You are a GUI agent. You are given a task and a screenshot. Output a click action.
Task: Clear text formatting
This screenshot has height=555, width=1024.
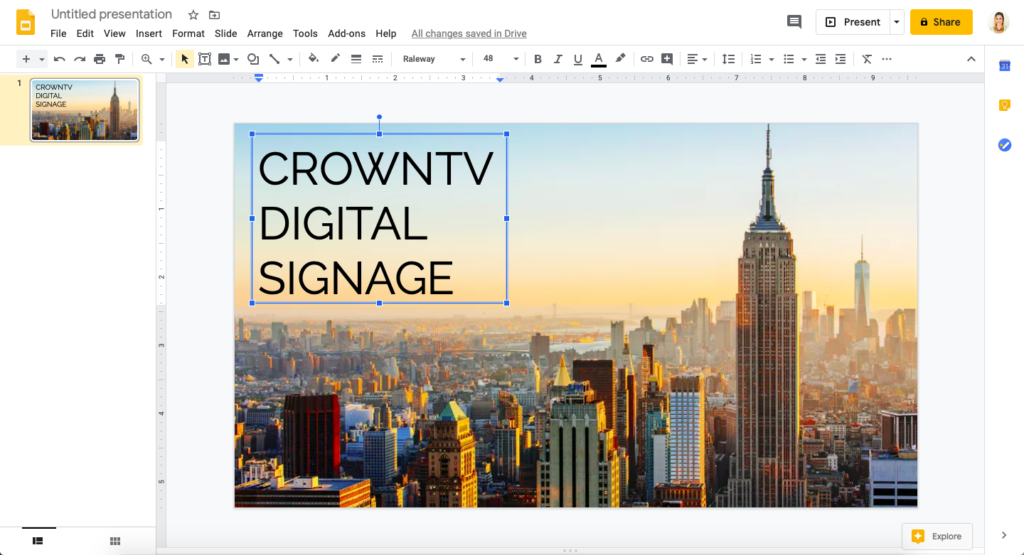coord(867,59)
